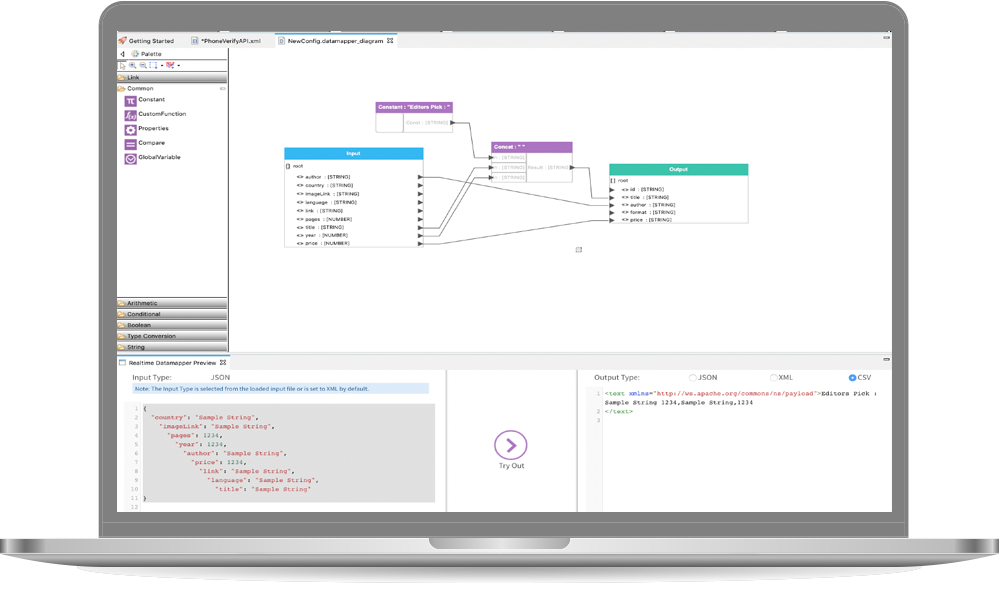1000x594 pixels.
Task: Select Input field 'year : [NUMBER]'
Action: pos(322,235)
